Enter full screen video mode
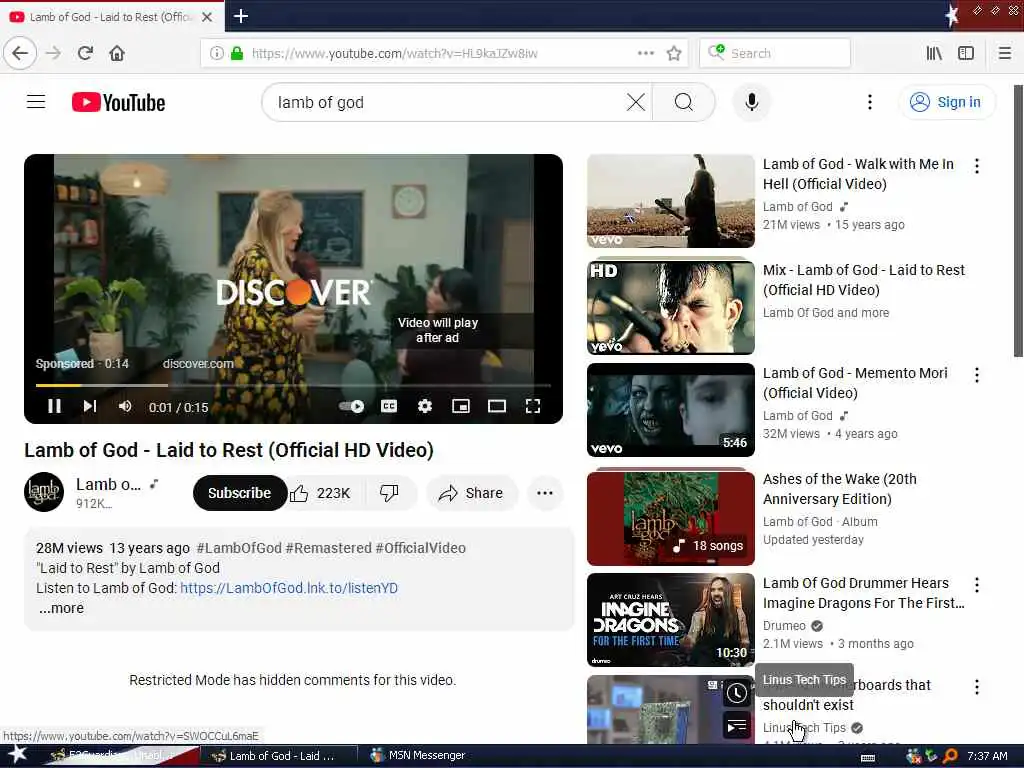This screenshot has width=1024, height=768. click(x=533, y=406)
